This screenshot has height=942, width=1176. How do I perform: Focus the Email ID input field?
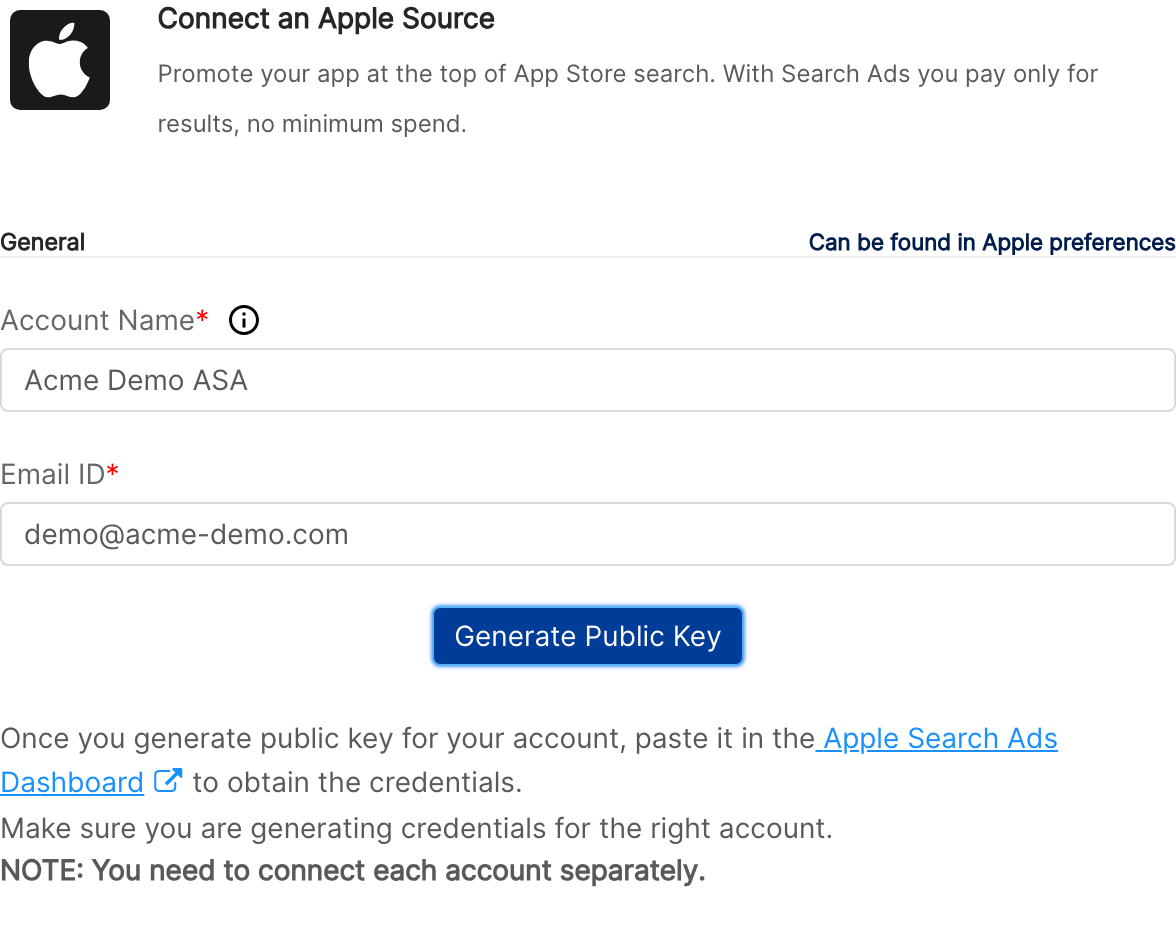tap(587, 534)
